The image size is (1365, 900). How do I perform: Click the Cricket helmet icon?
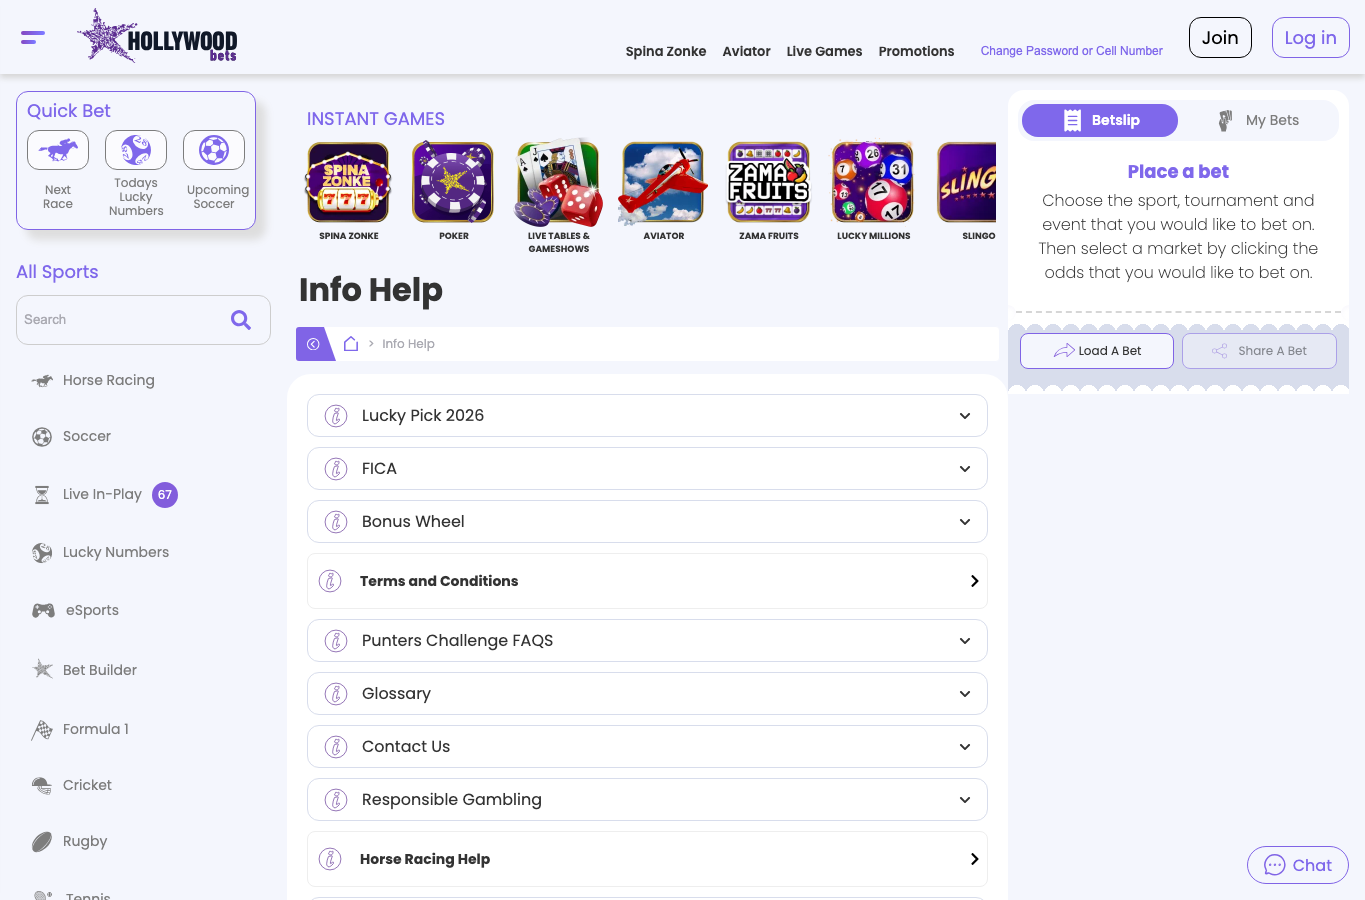[x=42, y=786]
